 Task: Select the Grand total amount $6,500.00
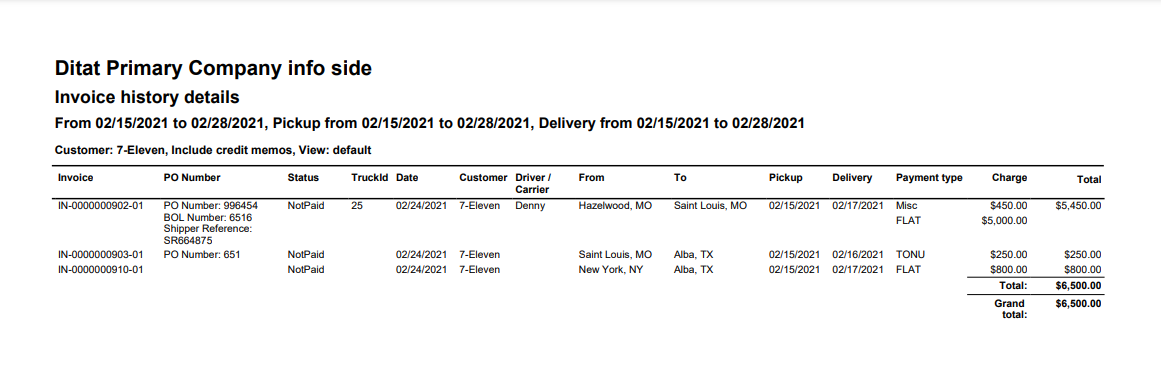pos(1079,304)
